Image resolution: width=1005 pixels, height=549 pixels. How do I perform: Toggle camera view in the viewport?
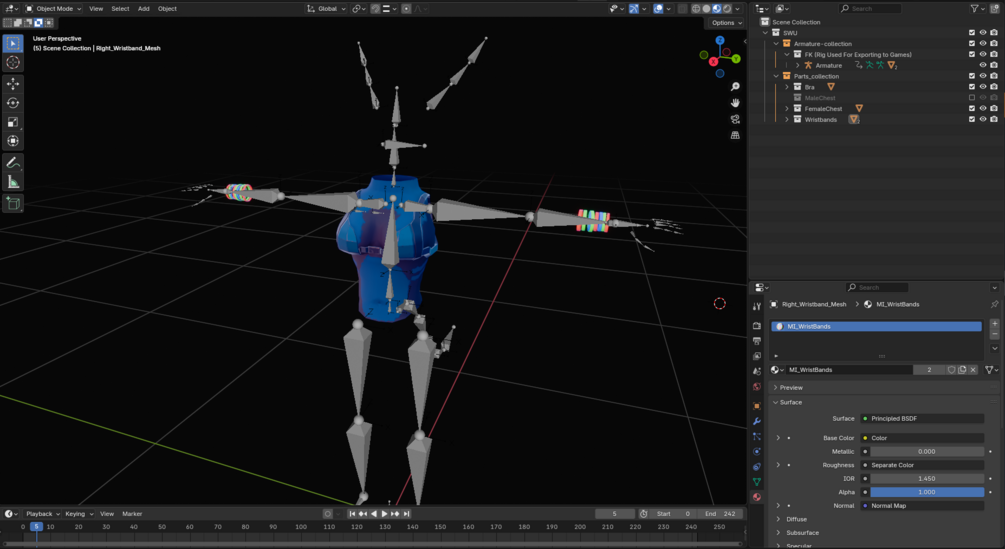pyautogui.click(x=735, y=119)
